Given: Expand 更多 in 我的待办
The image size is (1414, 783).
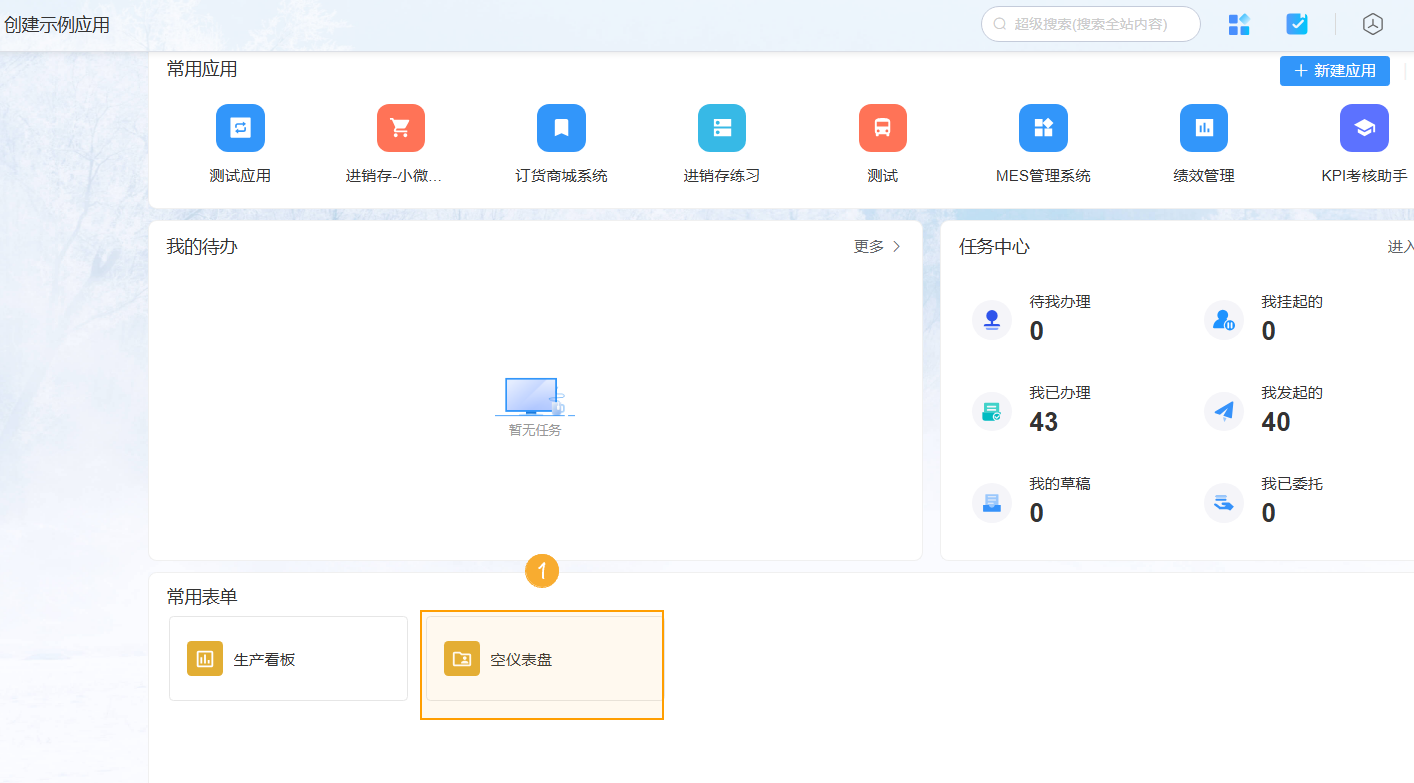Looking at the screenshot, I should [x=877, y=247].
